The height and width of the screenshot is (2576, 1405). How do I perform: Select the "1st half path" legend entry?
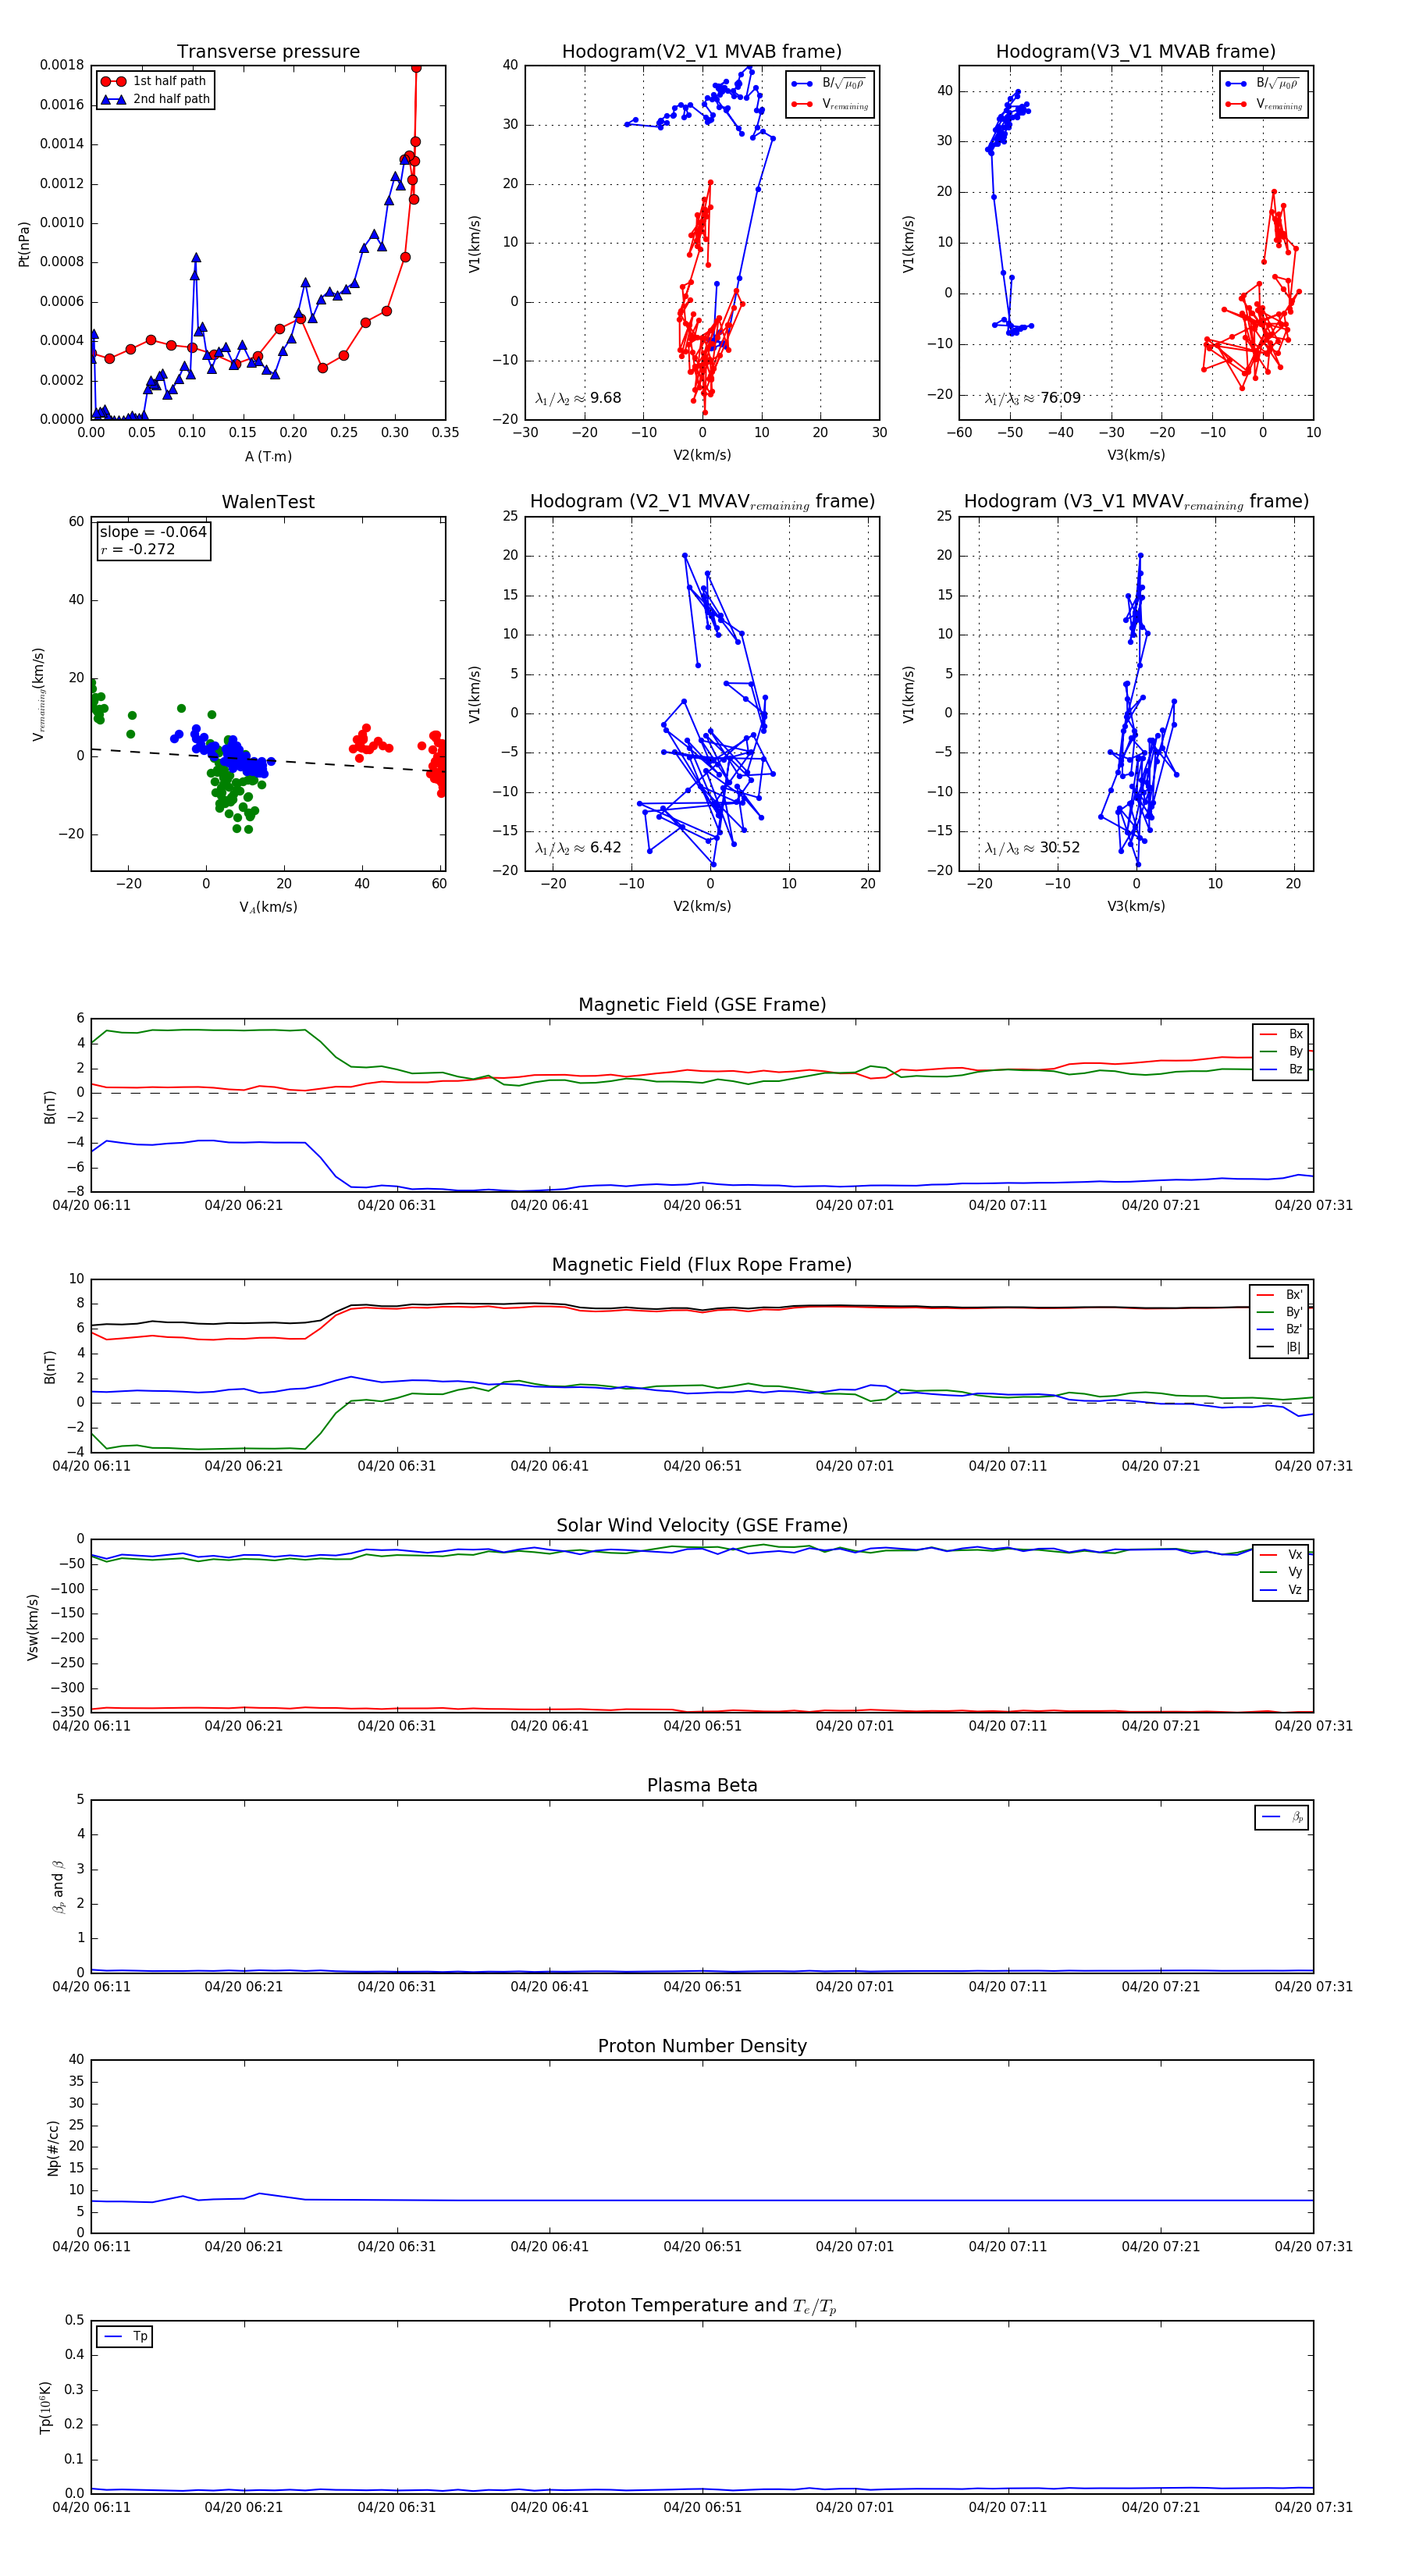pyautogui.click(x=155, y=81)
